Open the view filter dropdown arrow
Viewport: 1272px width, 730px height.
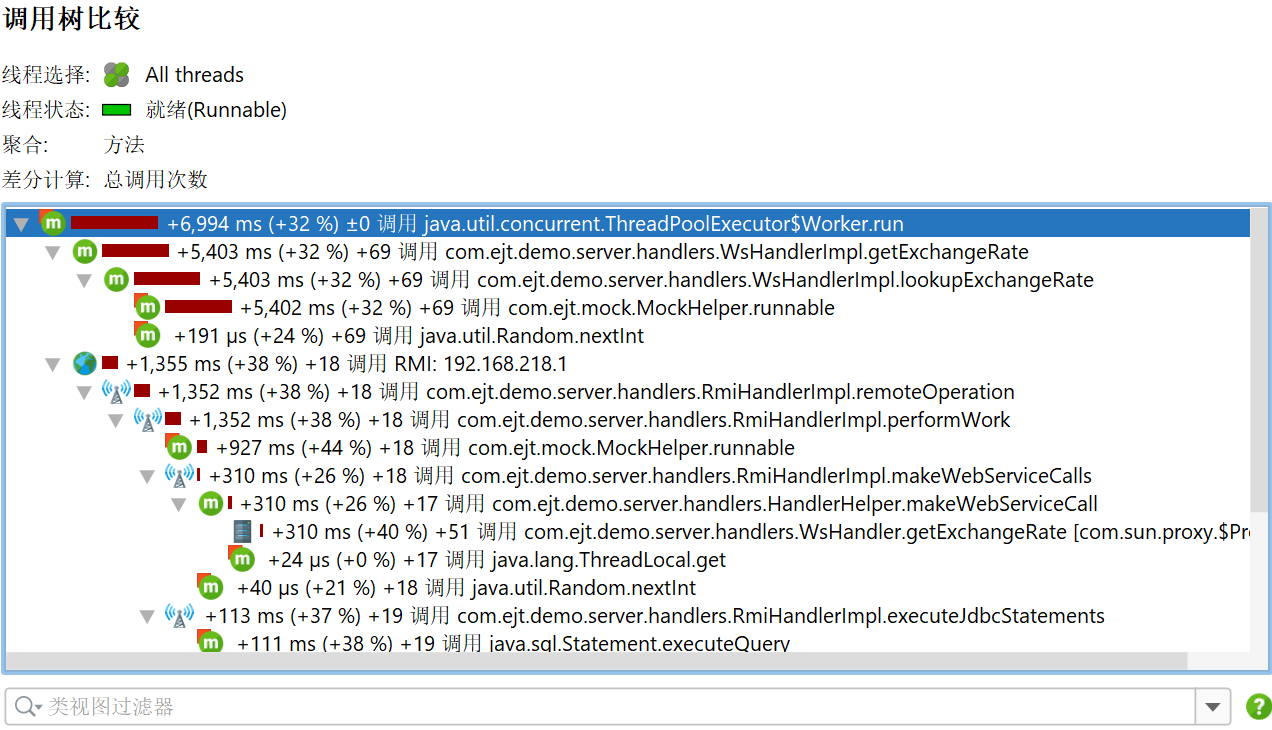click(x=1212, y=707)
